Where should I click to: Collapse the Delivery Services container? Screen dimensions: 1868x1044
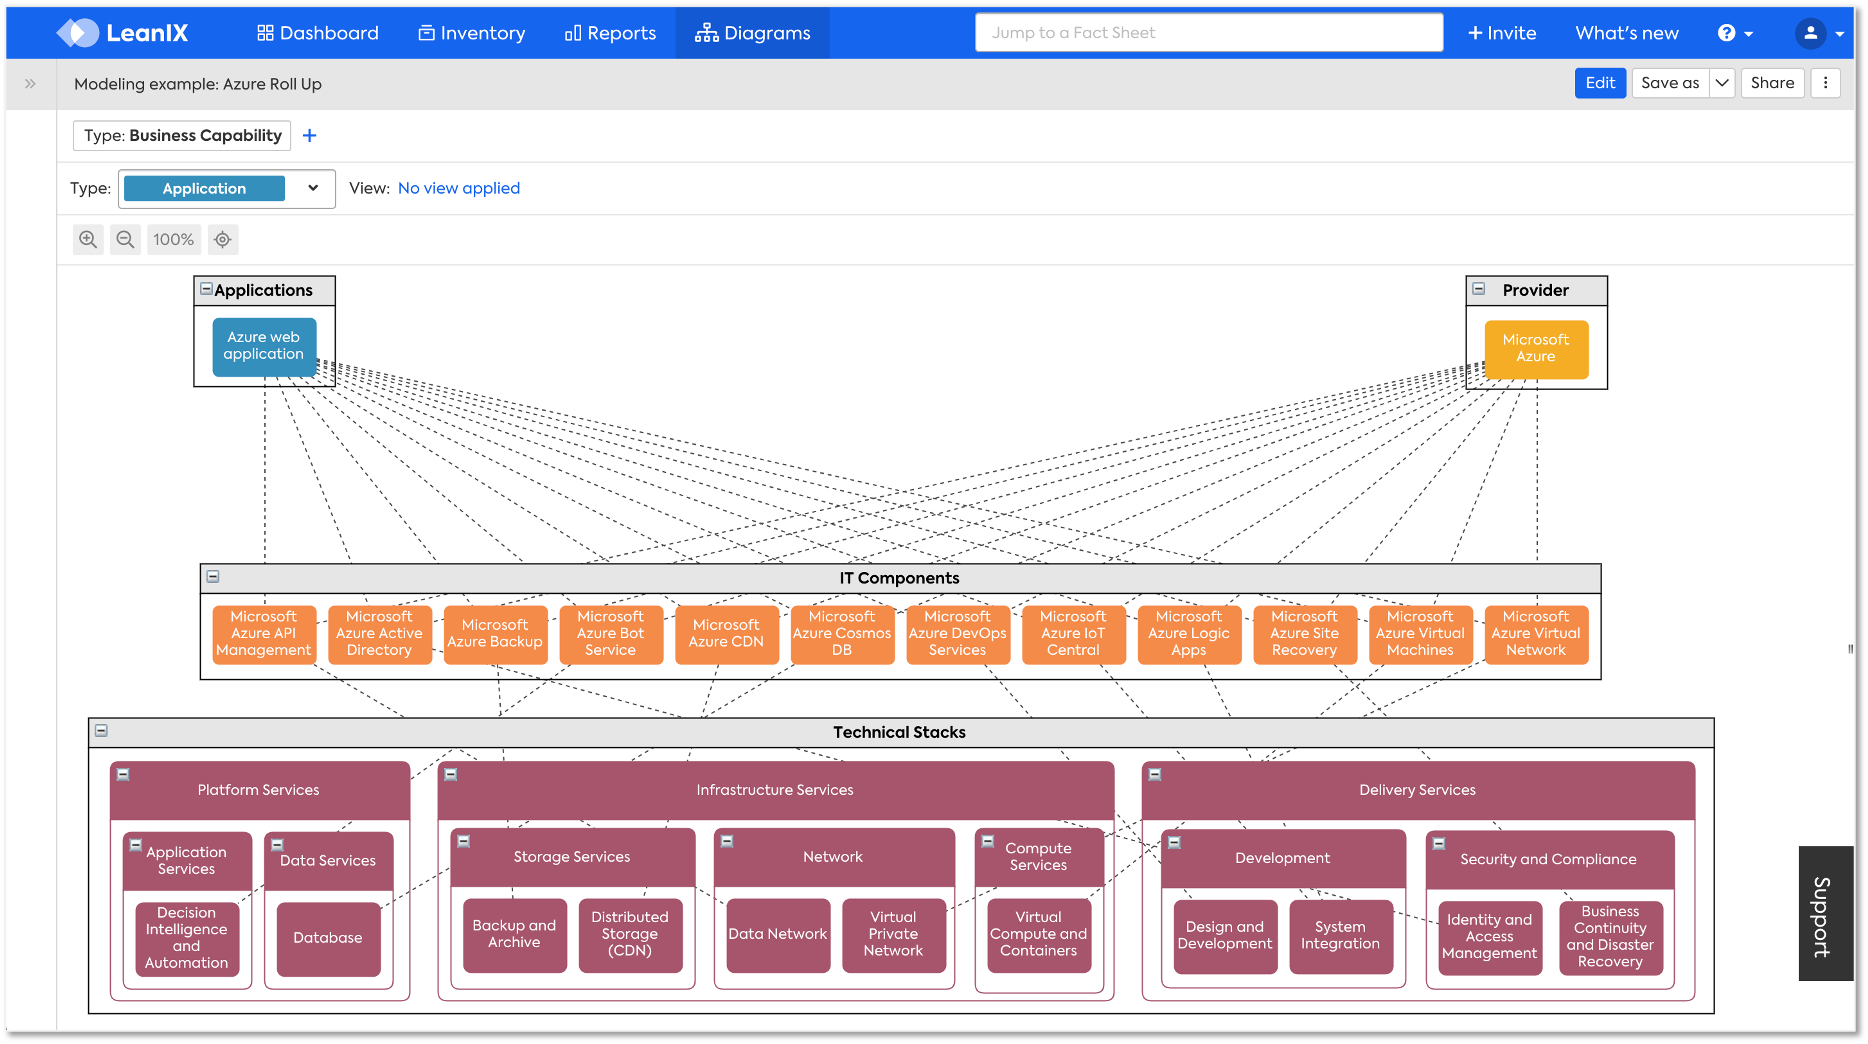1155,774
